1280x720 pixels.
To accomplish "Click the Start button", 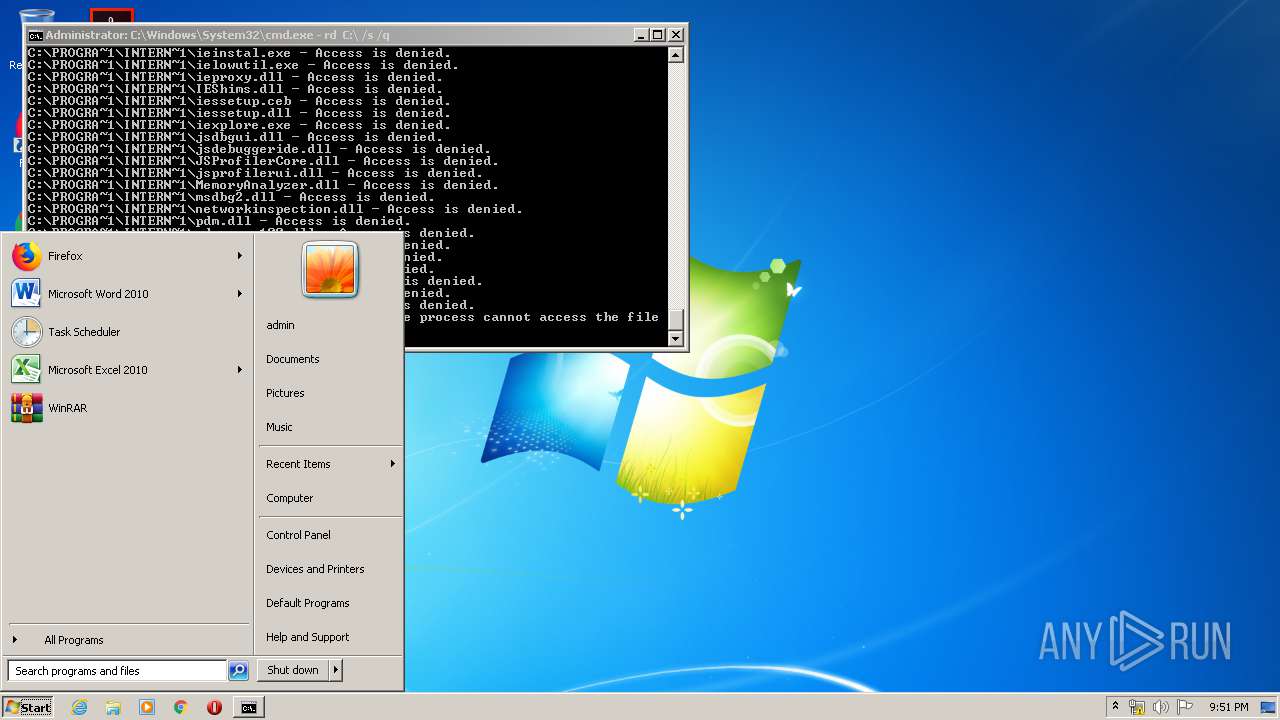I will point(28,707).
